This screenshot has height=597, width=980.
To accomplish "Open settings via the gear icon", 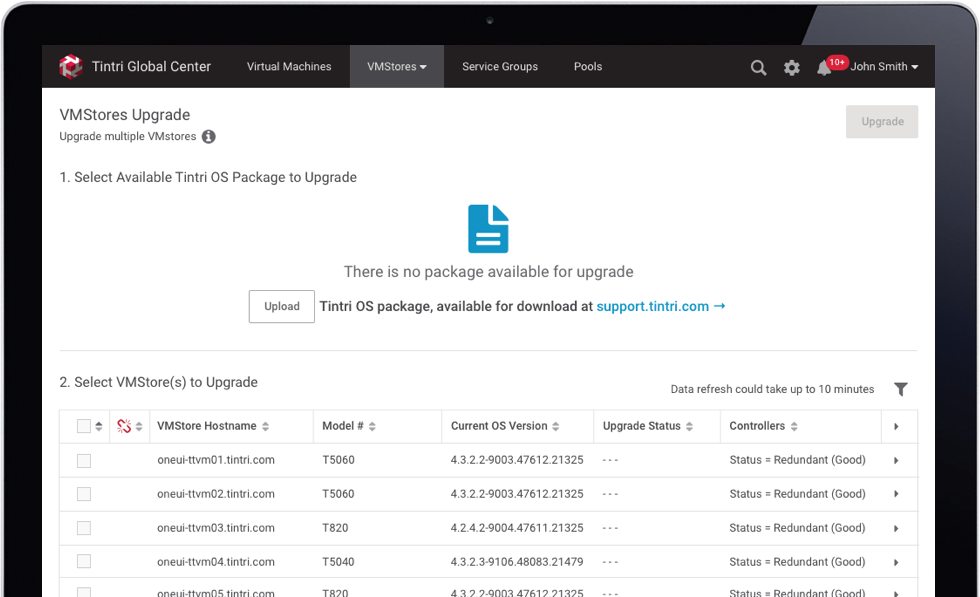I will pos(792,68).
